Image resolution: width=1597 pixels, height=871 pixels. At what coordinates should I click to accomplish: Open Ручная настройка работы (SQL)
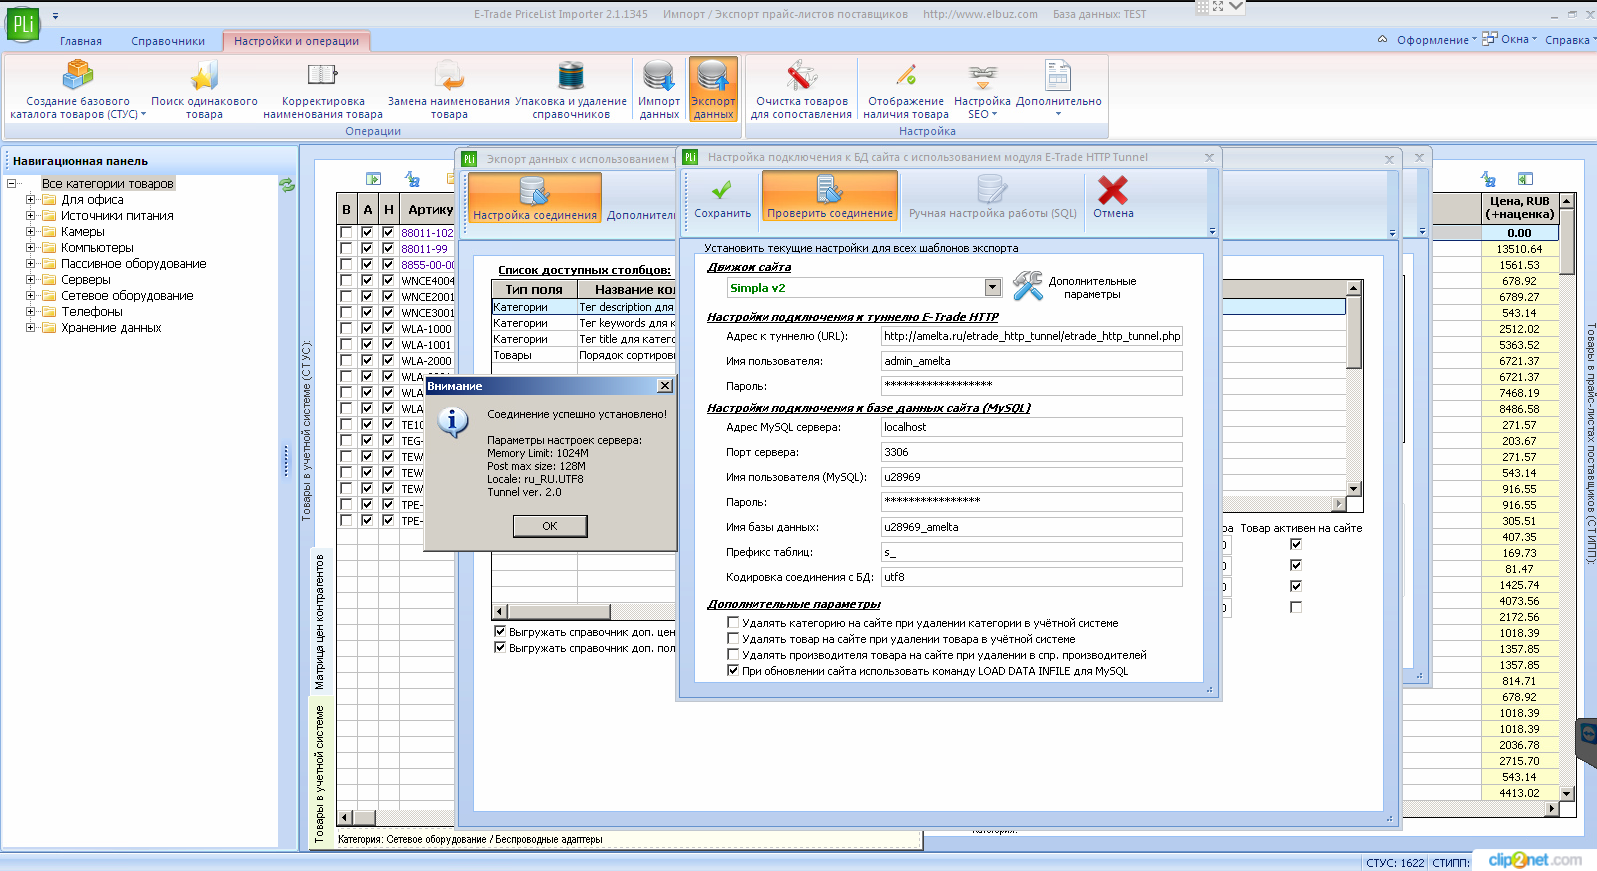(x=992, y=197)
